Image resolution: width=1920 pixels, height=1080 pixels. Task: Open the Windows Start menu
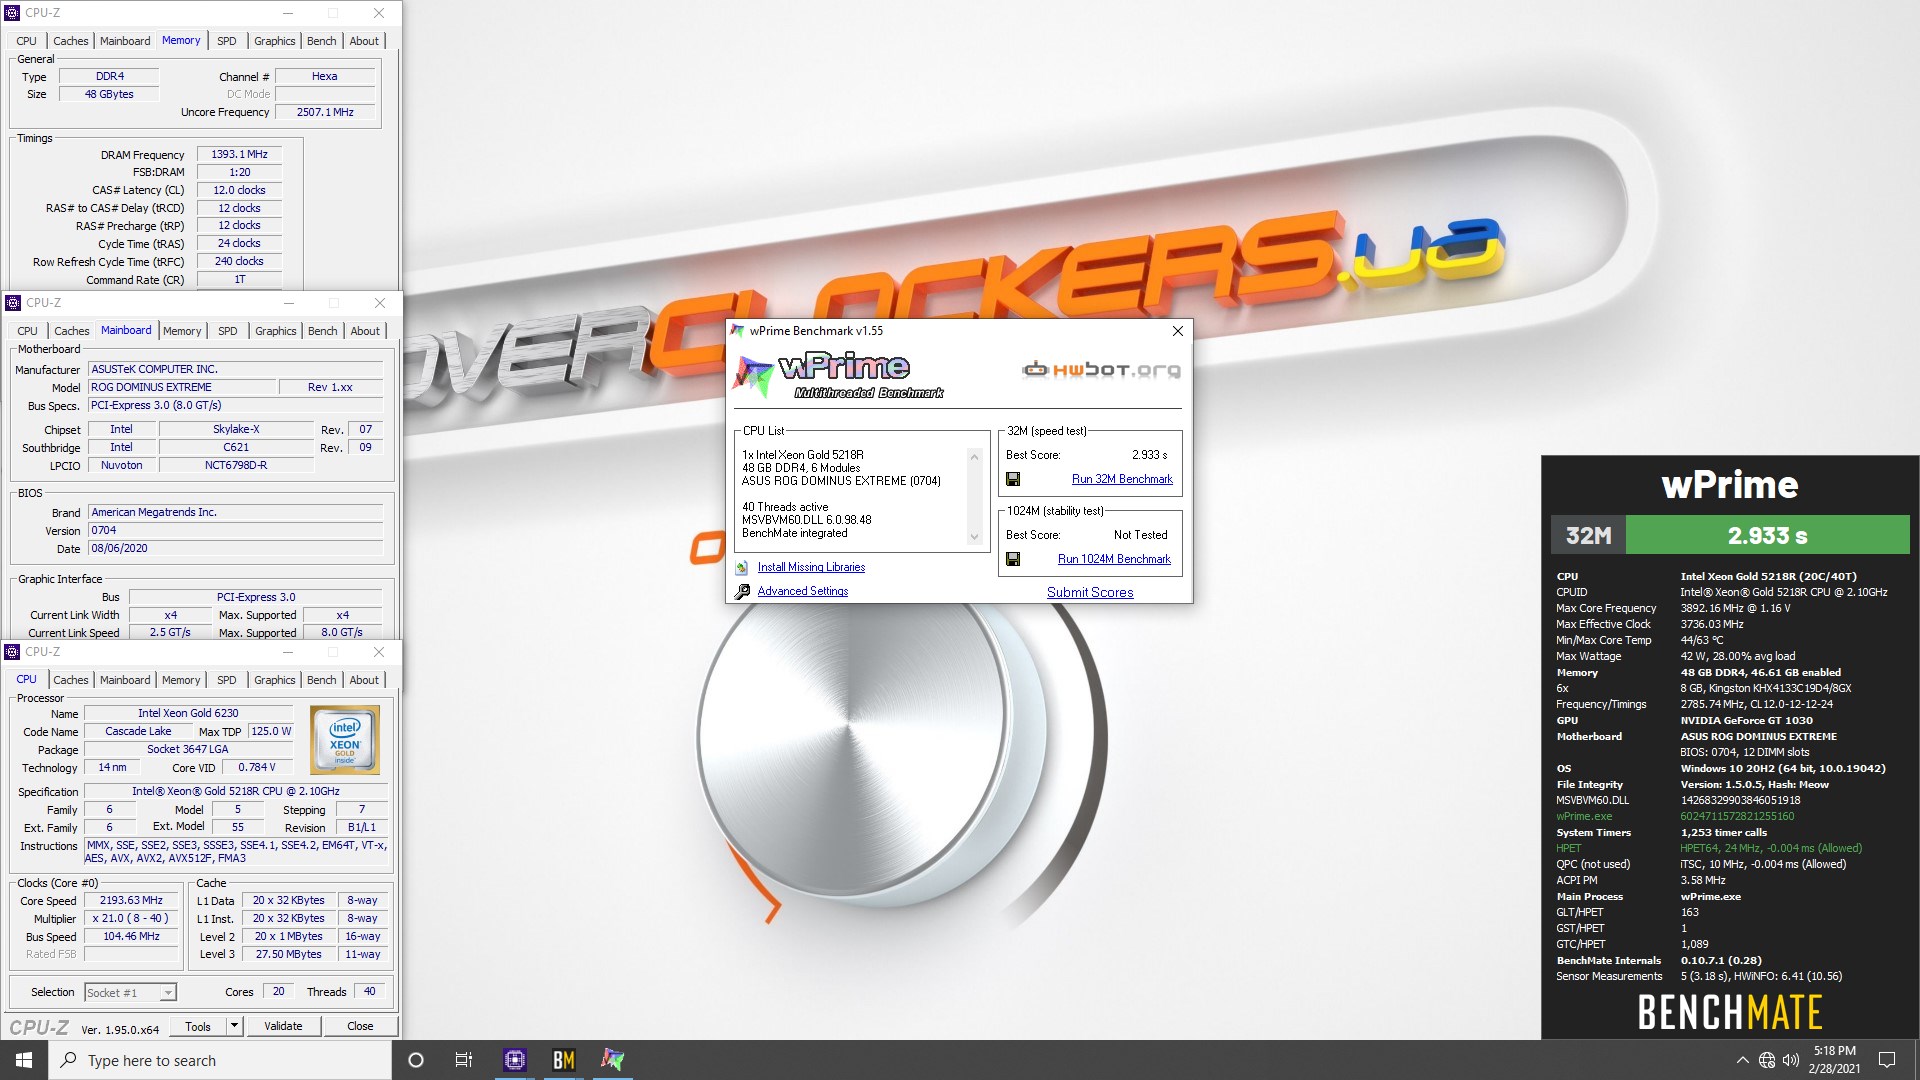click(x=24, y=1060)
